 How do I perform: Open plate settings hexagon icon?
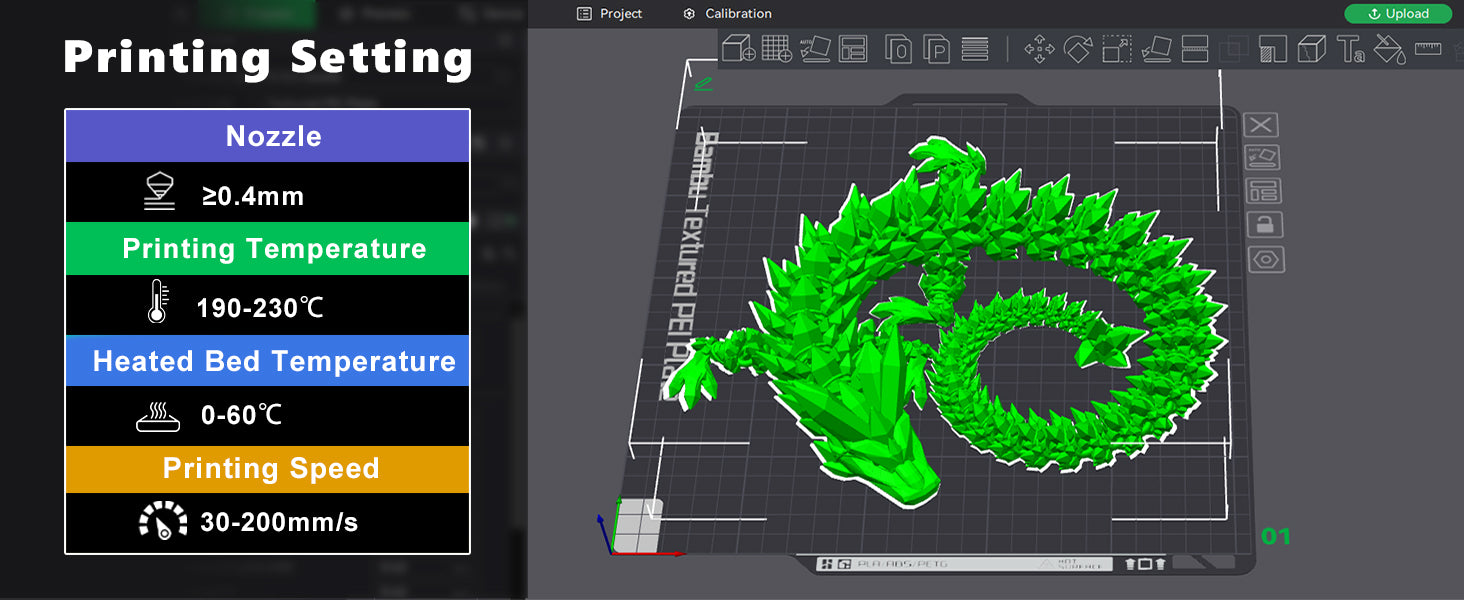coord(1266,259)
